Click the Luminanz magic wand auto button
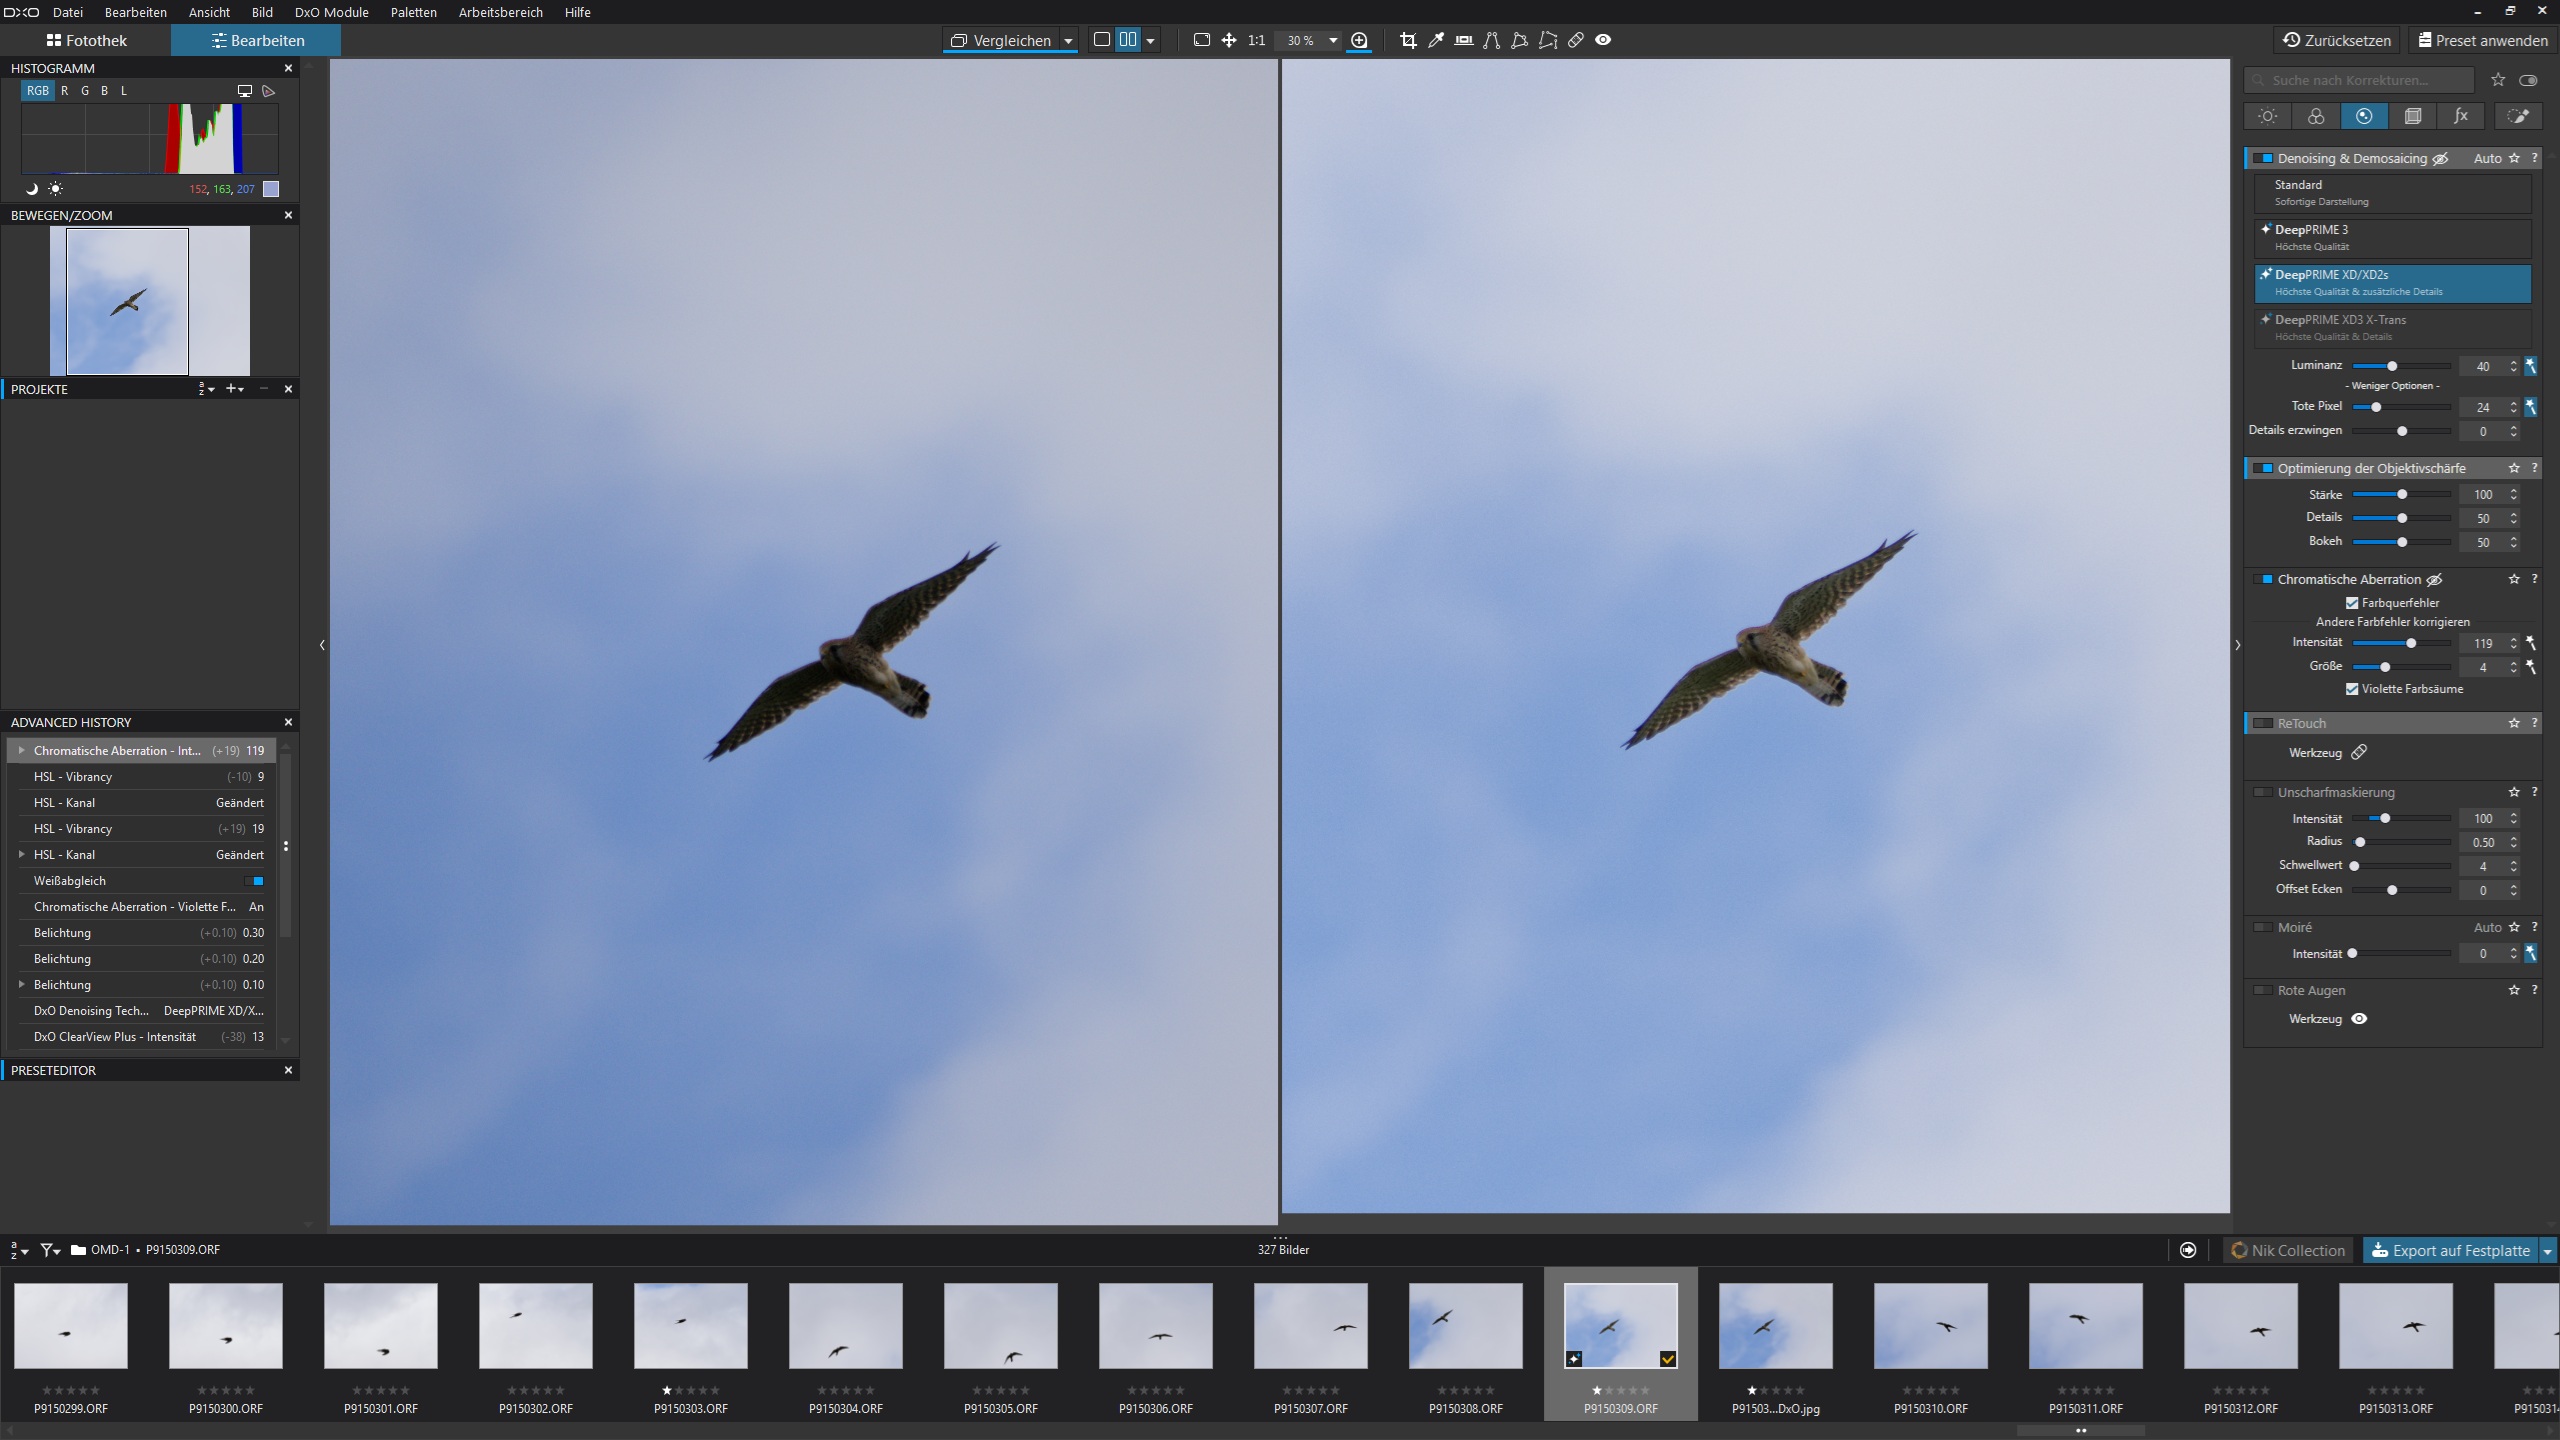The image size is (2560, 1440). (x=2530, y=366)
